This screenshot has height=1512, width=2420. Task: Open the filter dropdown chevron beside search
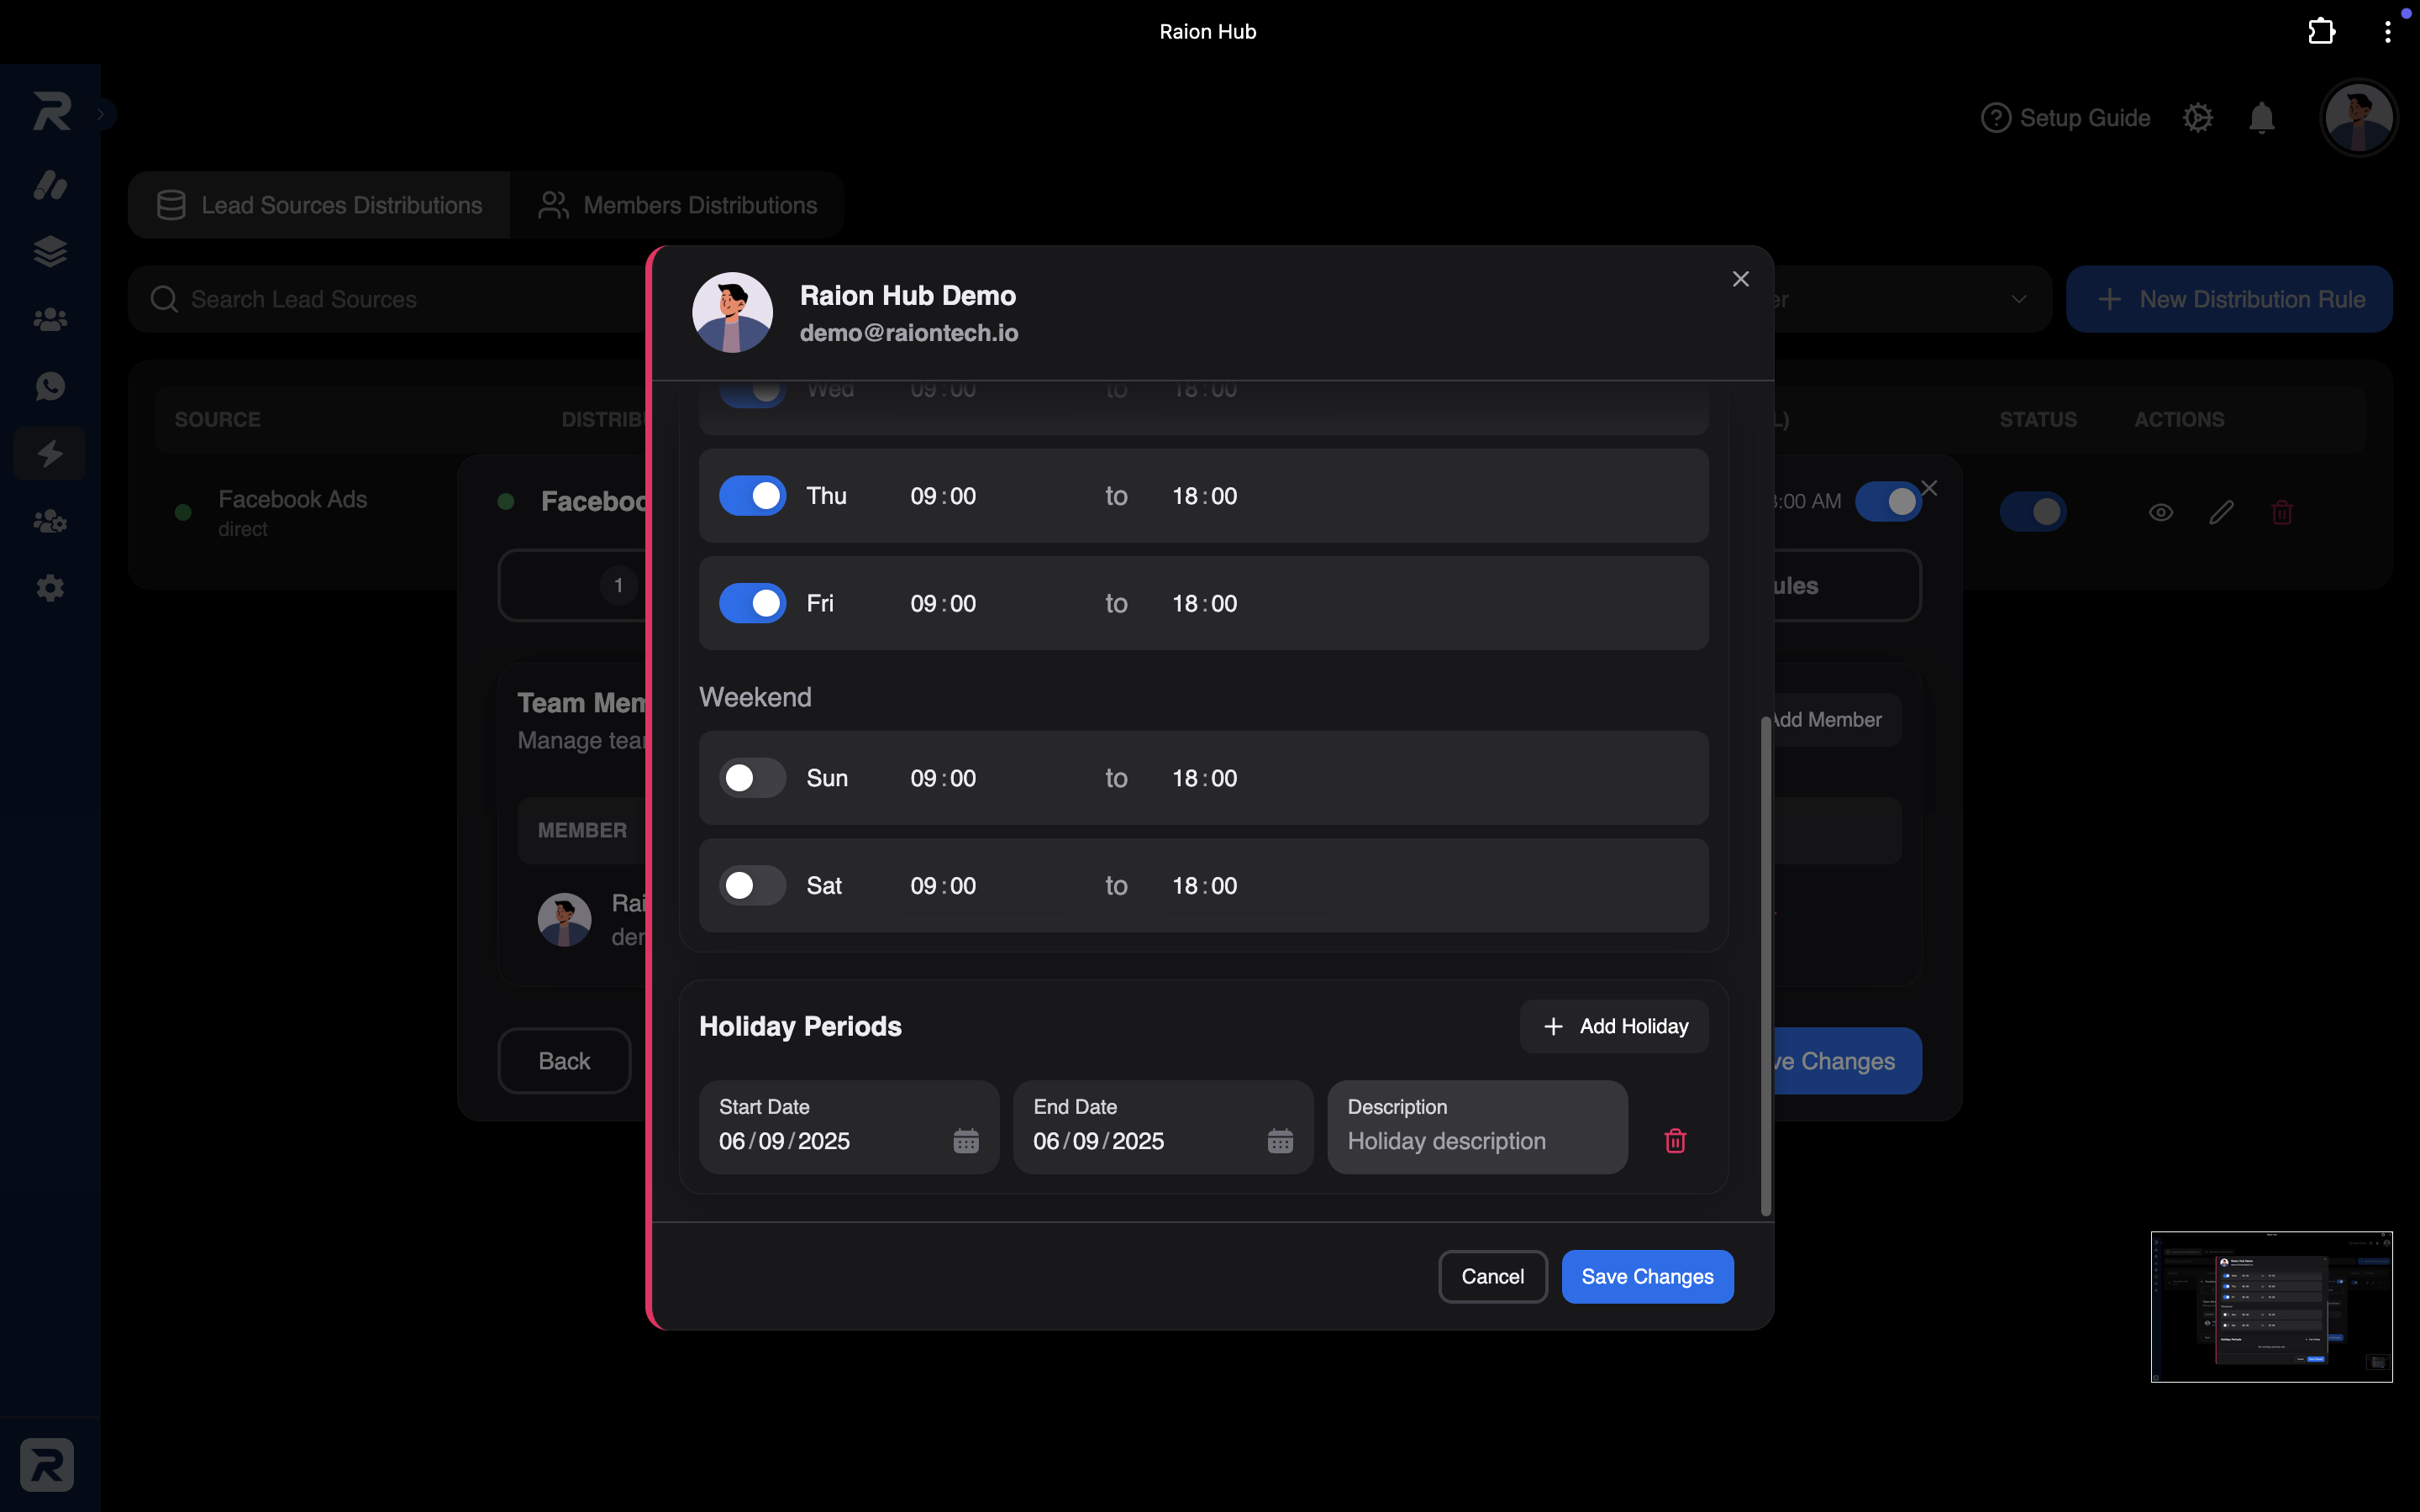[x=2018, y=299]
